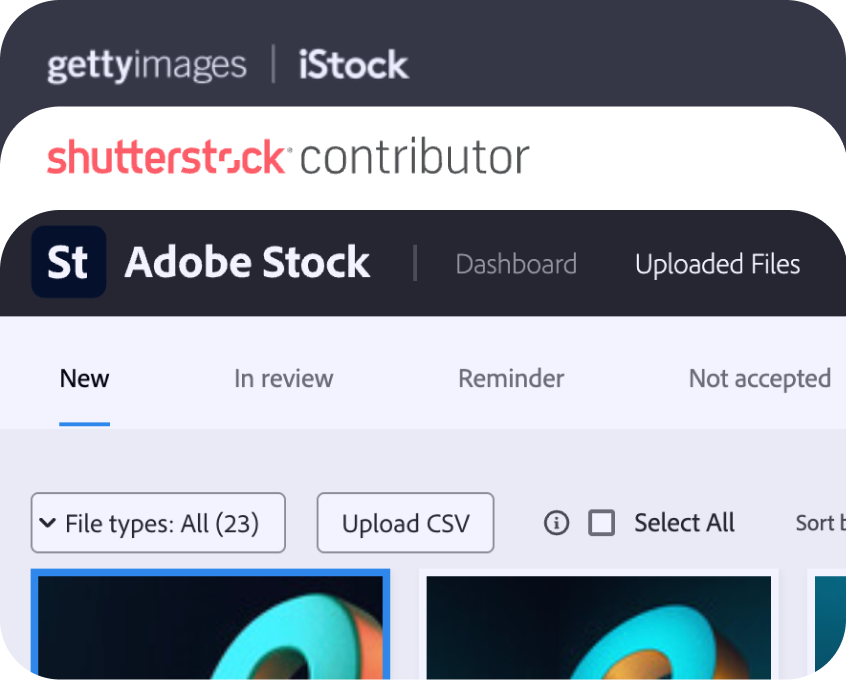The height and width of the screenshot is (680, 846).
Task: Switch to the In review tab
Action: pyautogui.click(x=284, y=378)
